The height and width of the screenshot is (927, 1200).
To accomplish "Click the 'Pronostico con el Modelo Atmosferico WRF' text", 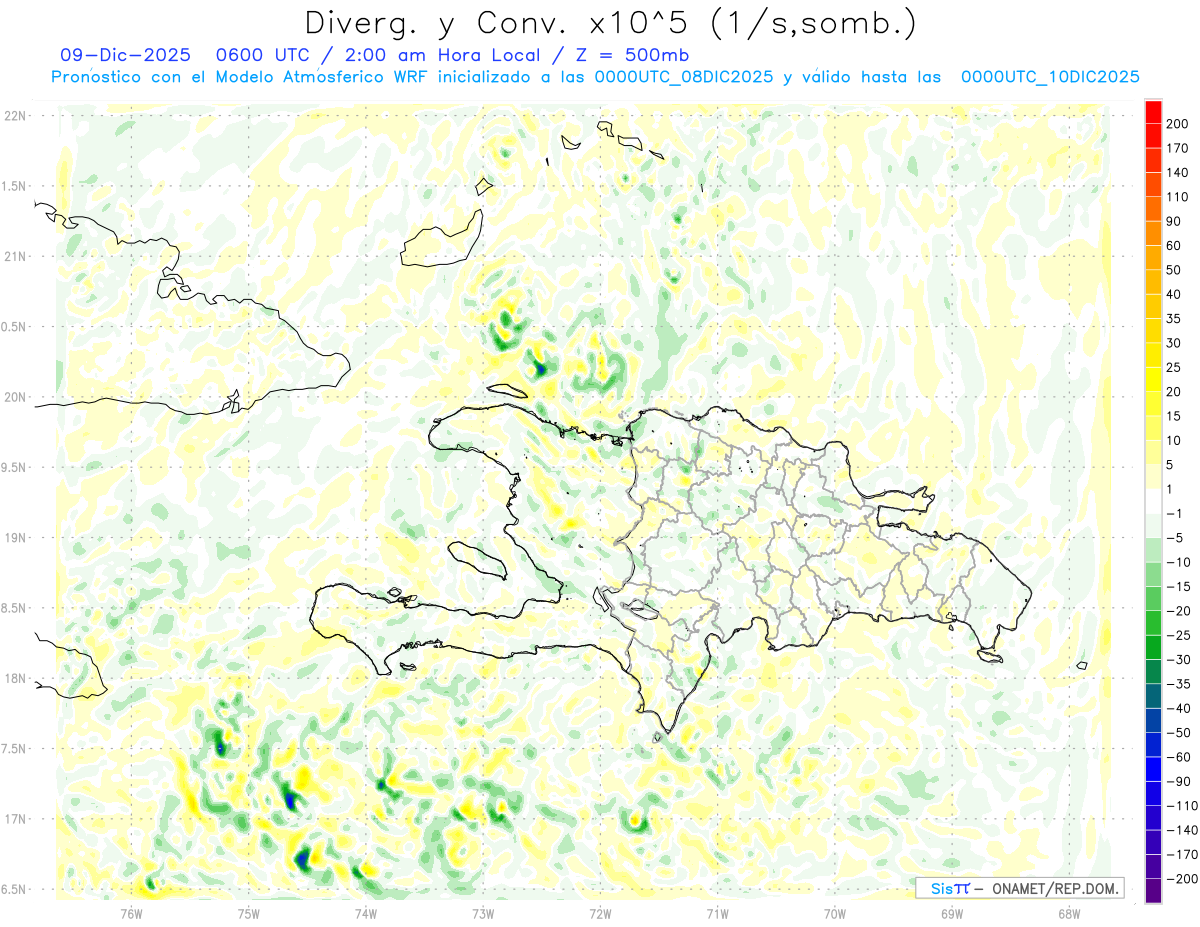I will 241,77.
